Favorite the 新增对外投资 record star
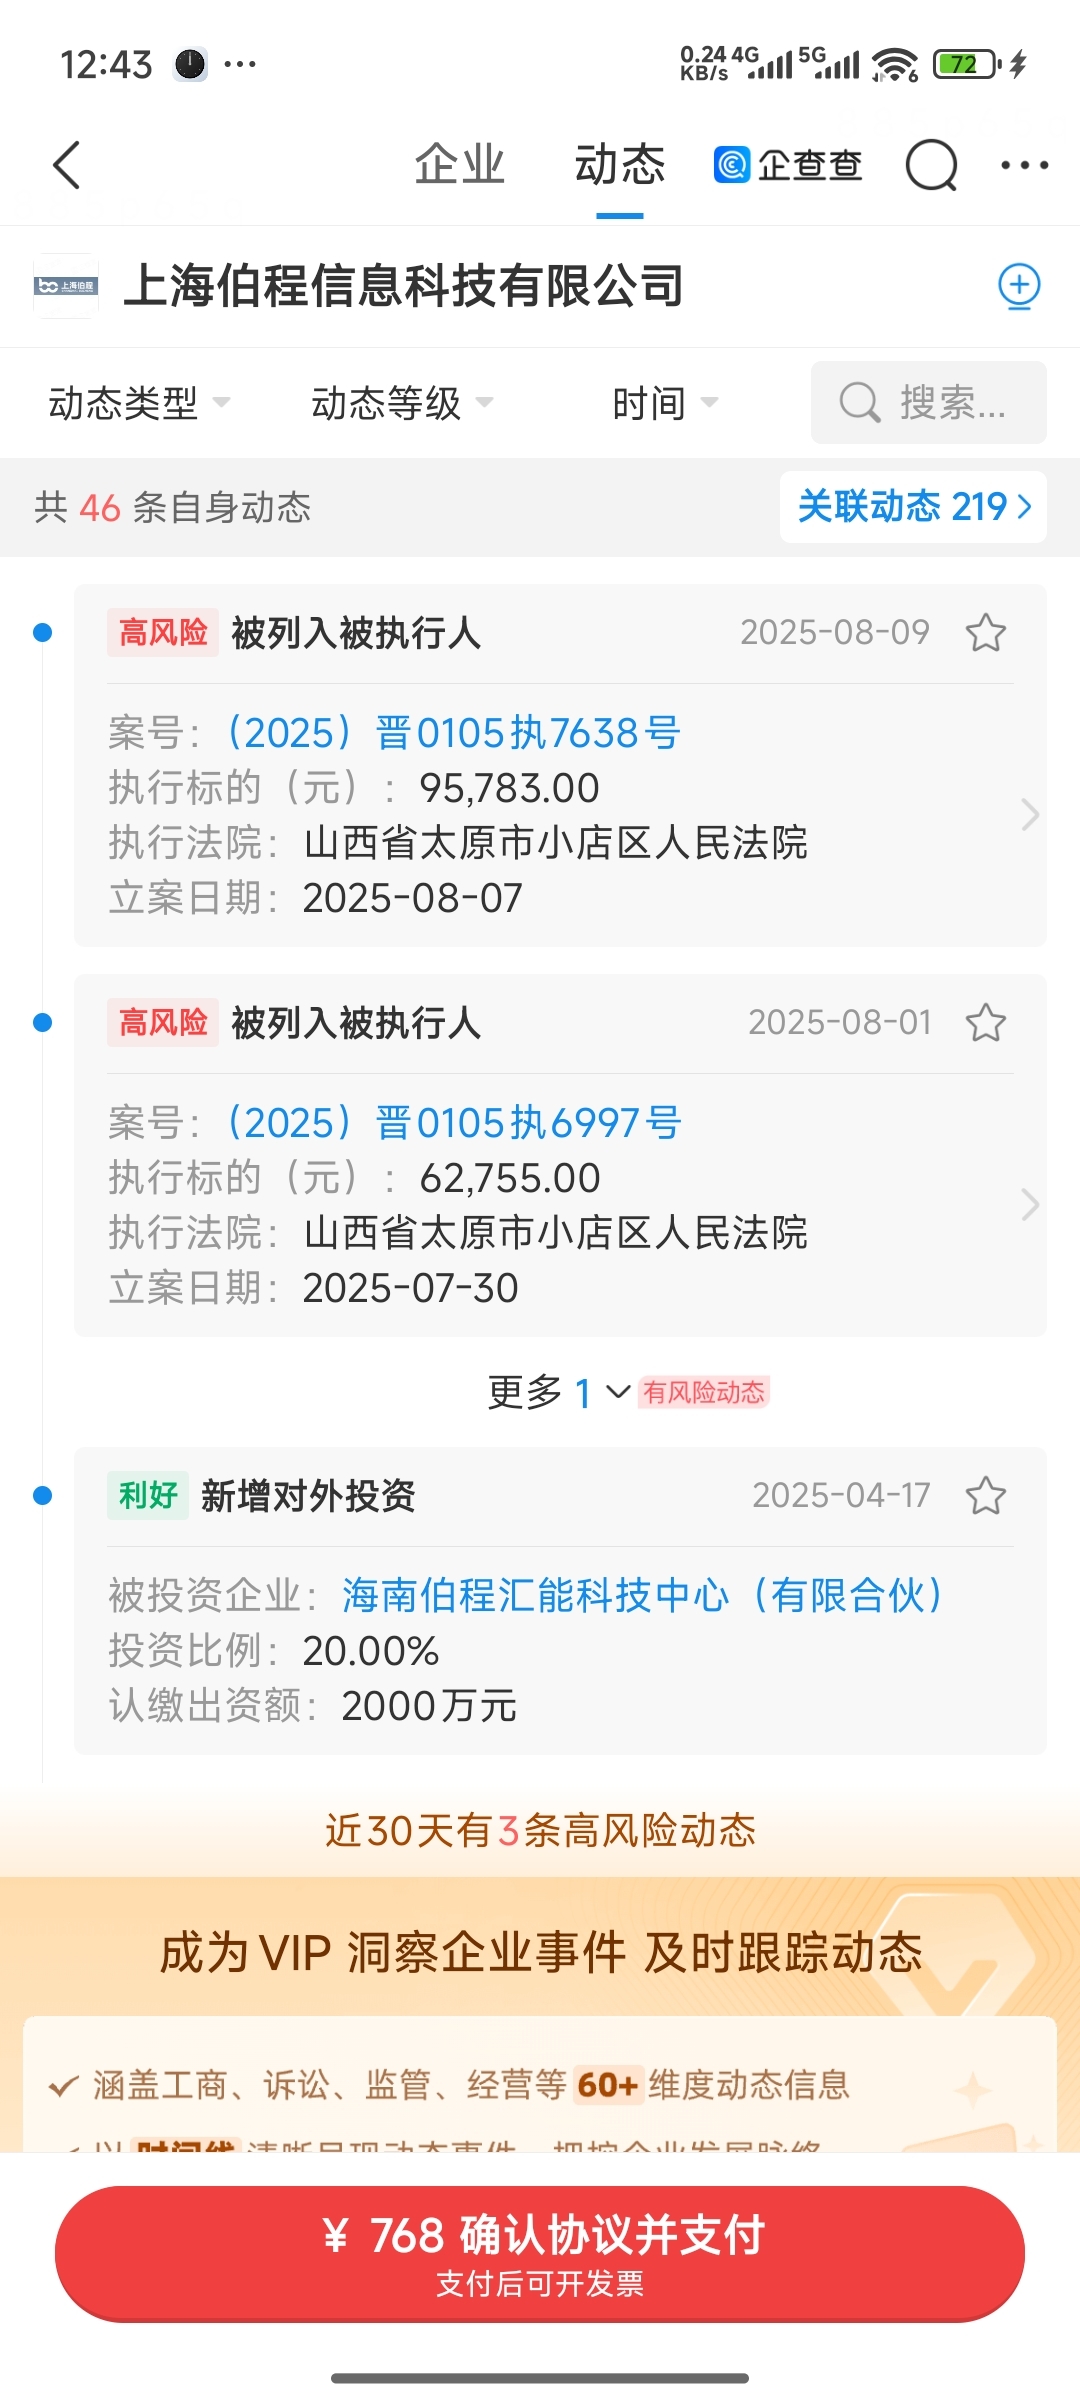 [985, 1495]
